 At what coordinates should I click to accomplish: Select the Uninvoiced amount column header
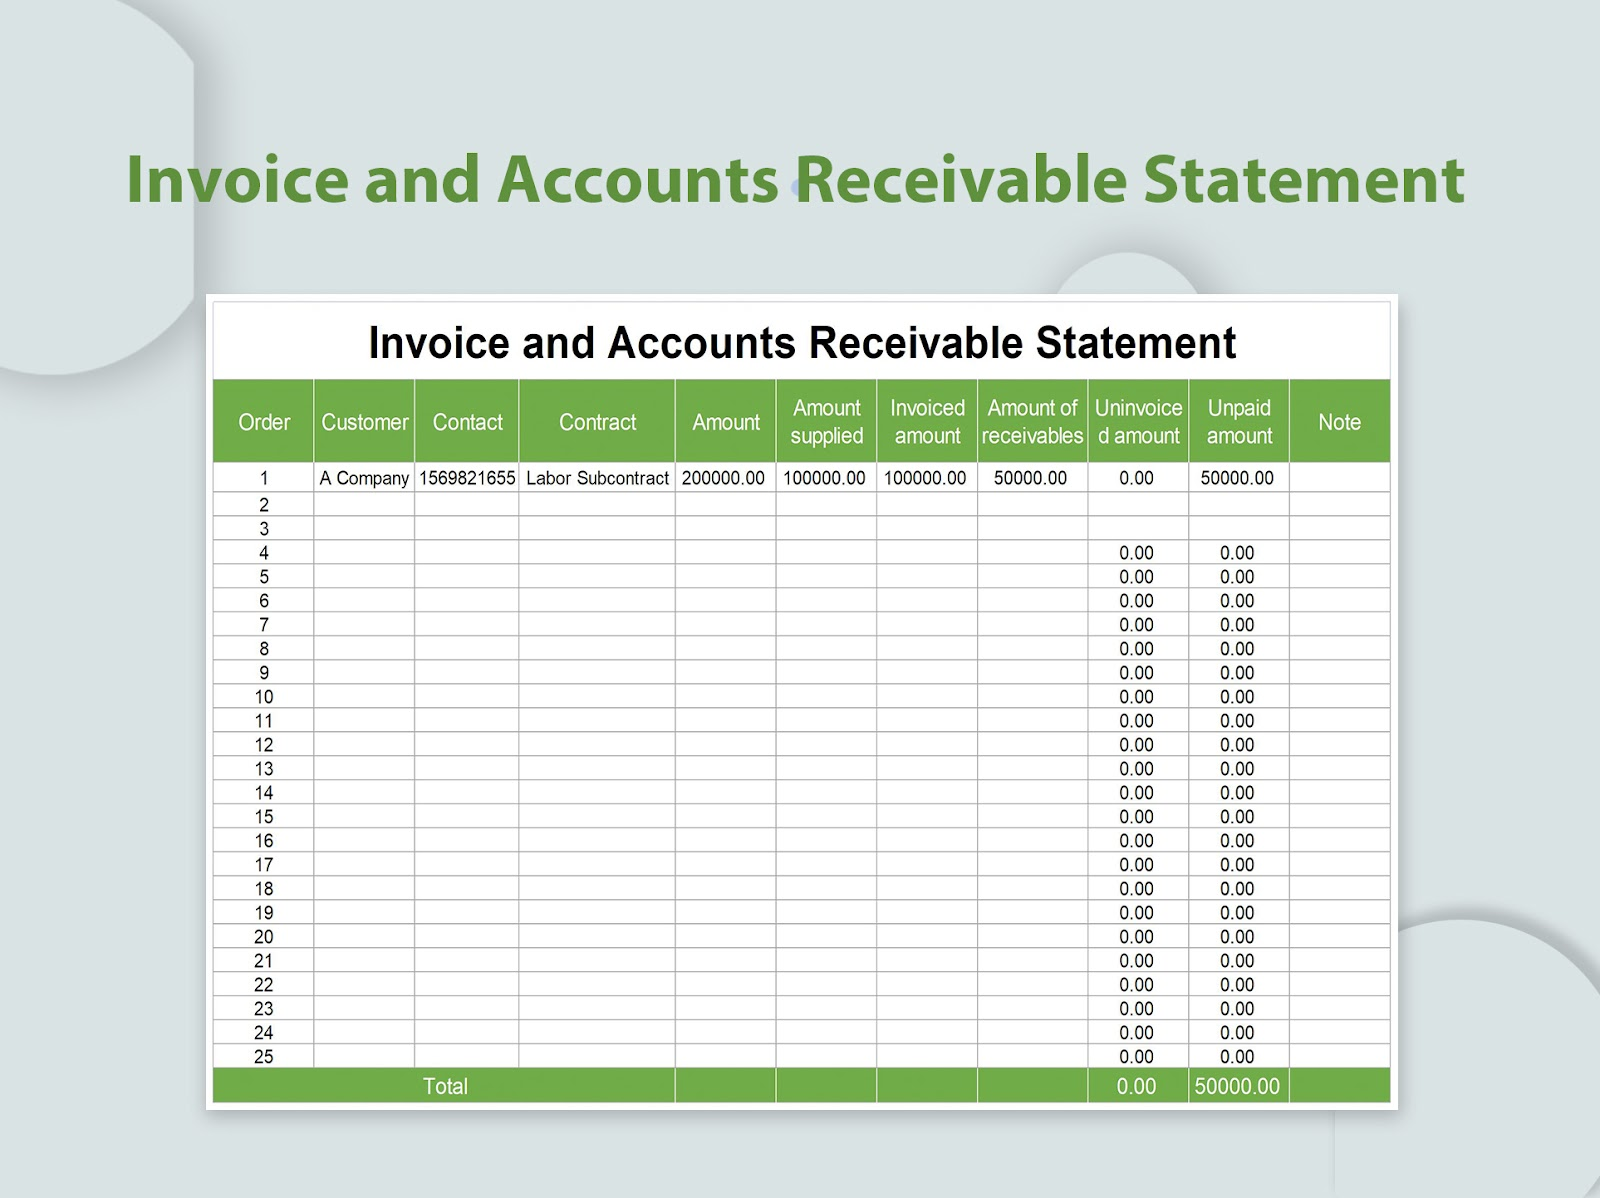click(x=1137, y=422)
